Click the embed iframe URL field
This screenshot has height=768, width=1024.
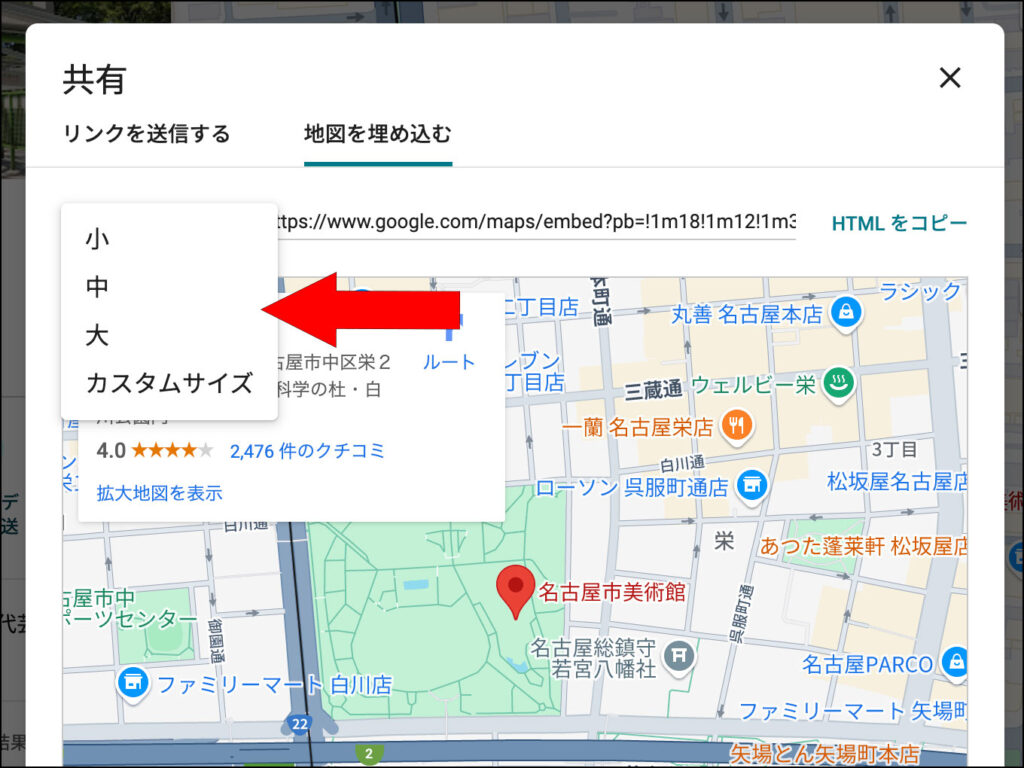[536, 222]
